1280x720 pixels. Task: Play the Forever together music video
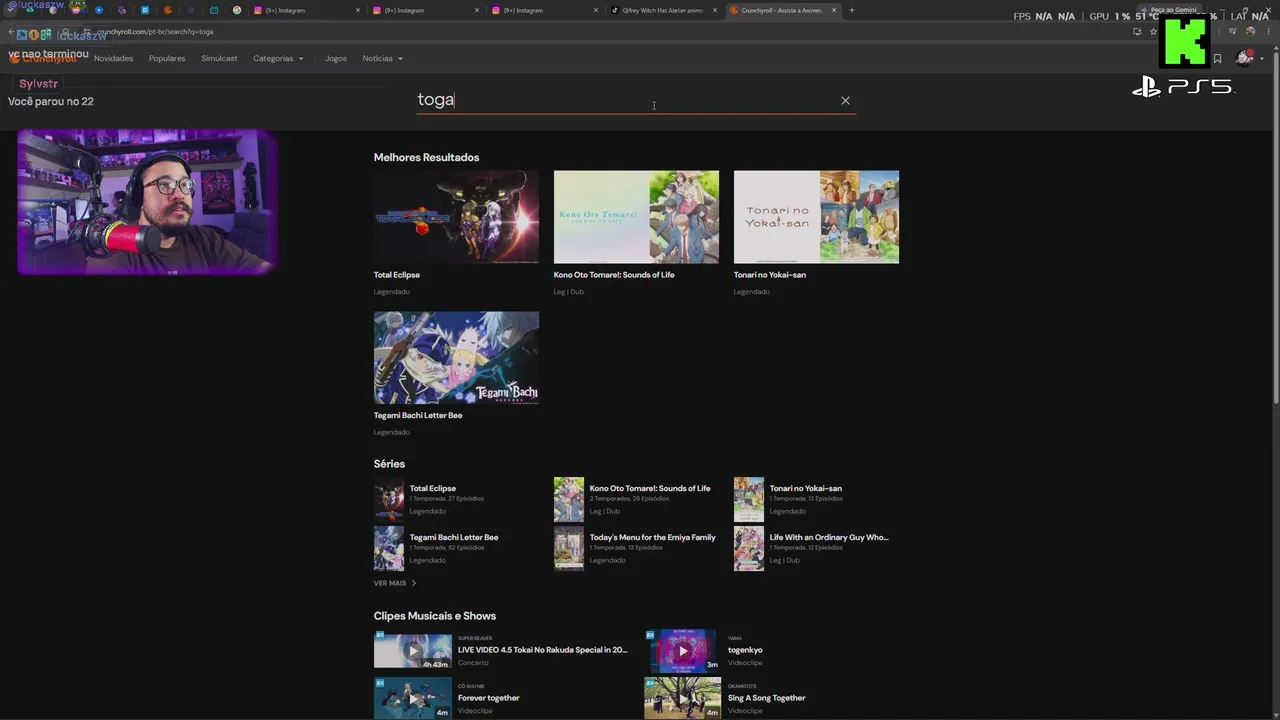(x=413, y=698)
